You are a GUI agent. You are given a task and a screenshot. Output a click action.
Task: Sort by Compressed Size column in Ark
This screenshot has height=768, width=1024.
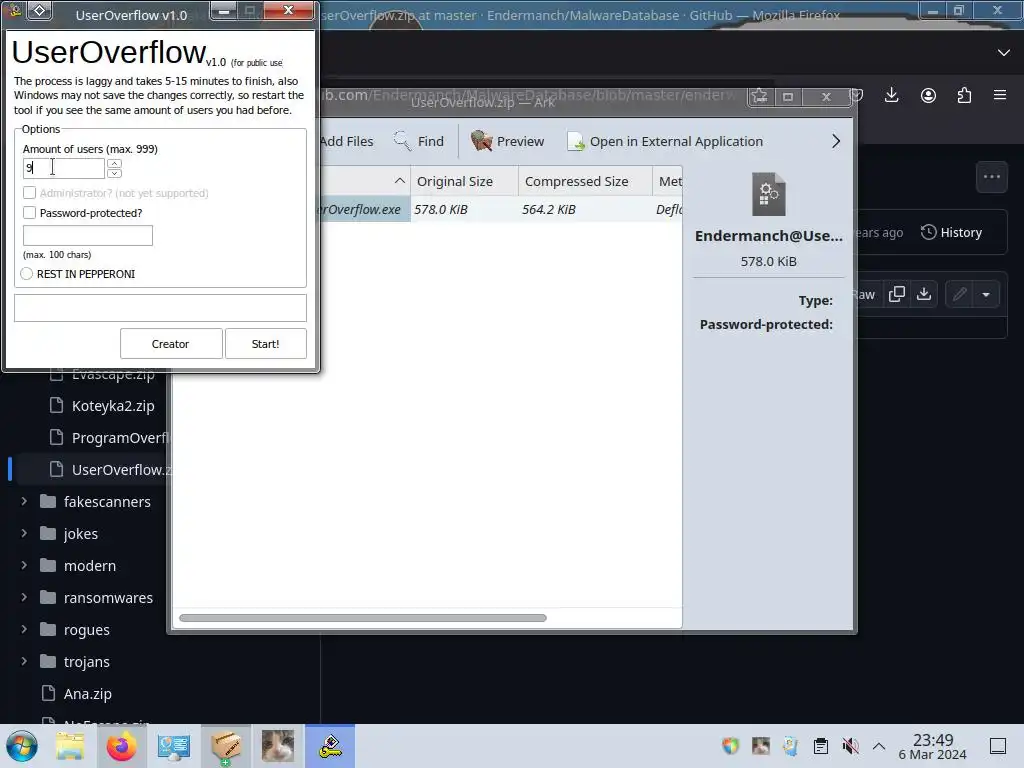[x=585, y=181]
